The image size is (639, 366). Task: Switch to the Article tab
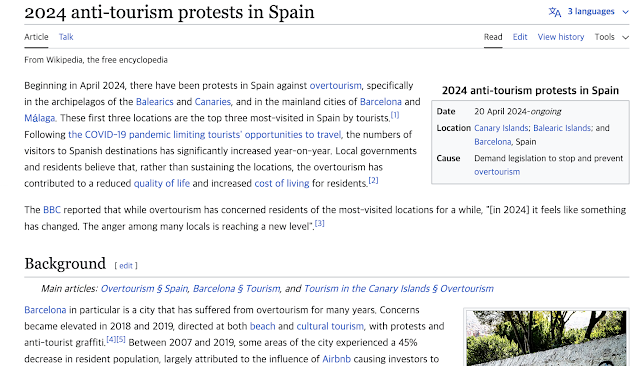(x=36, y=37)
